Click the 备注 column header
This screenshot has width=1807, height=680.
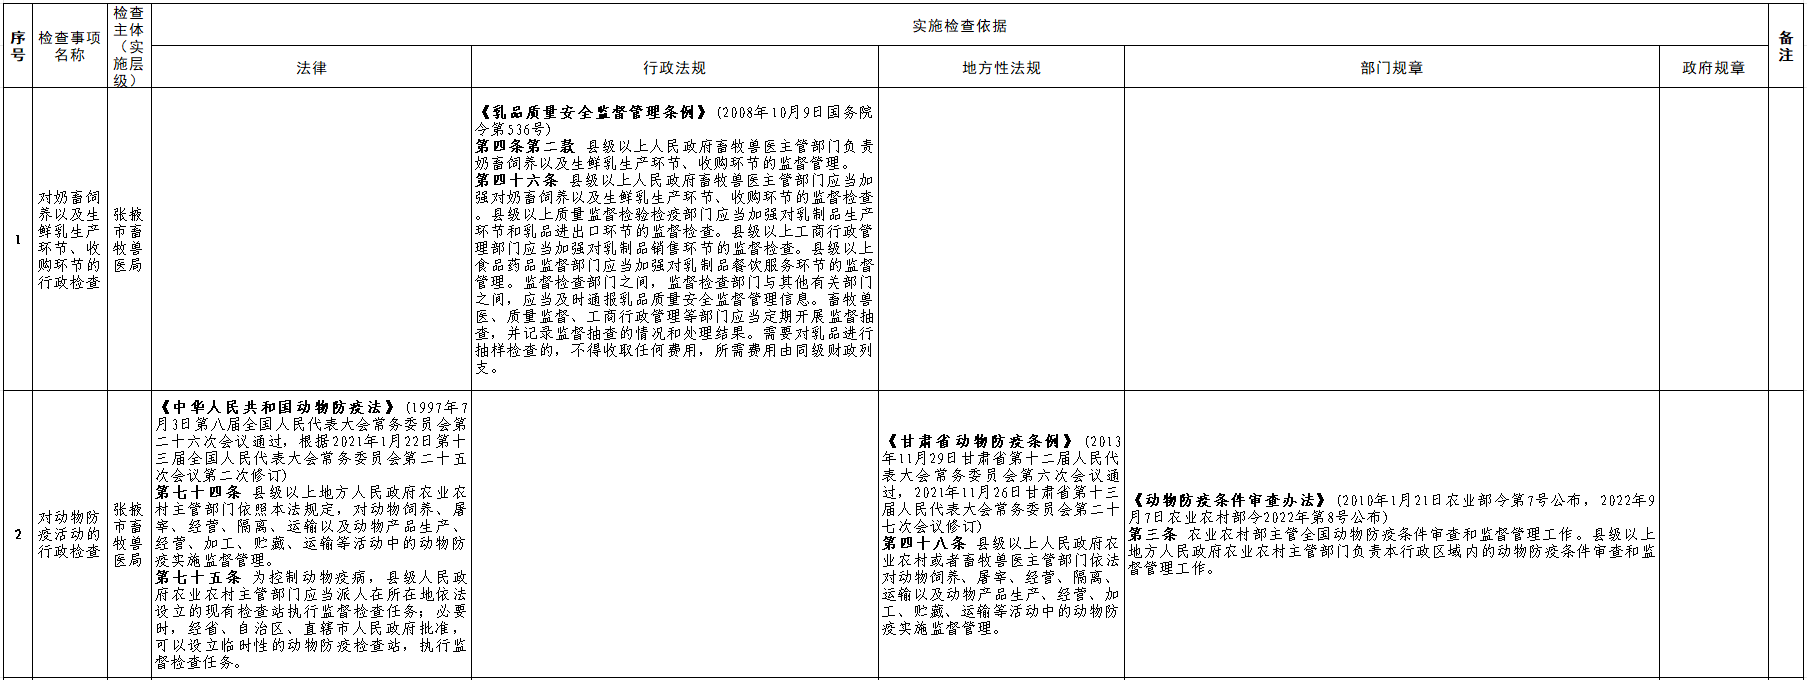coord(1786,46)
